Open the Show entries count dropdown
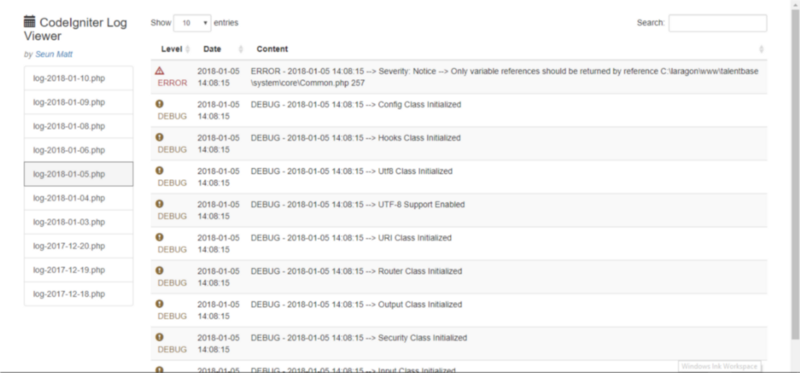800x373 pixels. coord(192,23)
